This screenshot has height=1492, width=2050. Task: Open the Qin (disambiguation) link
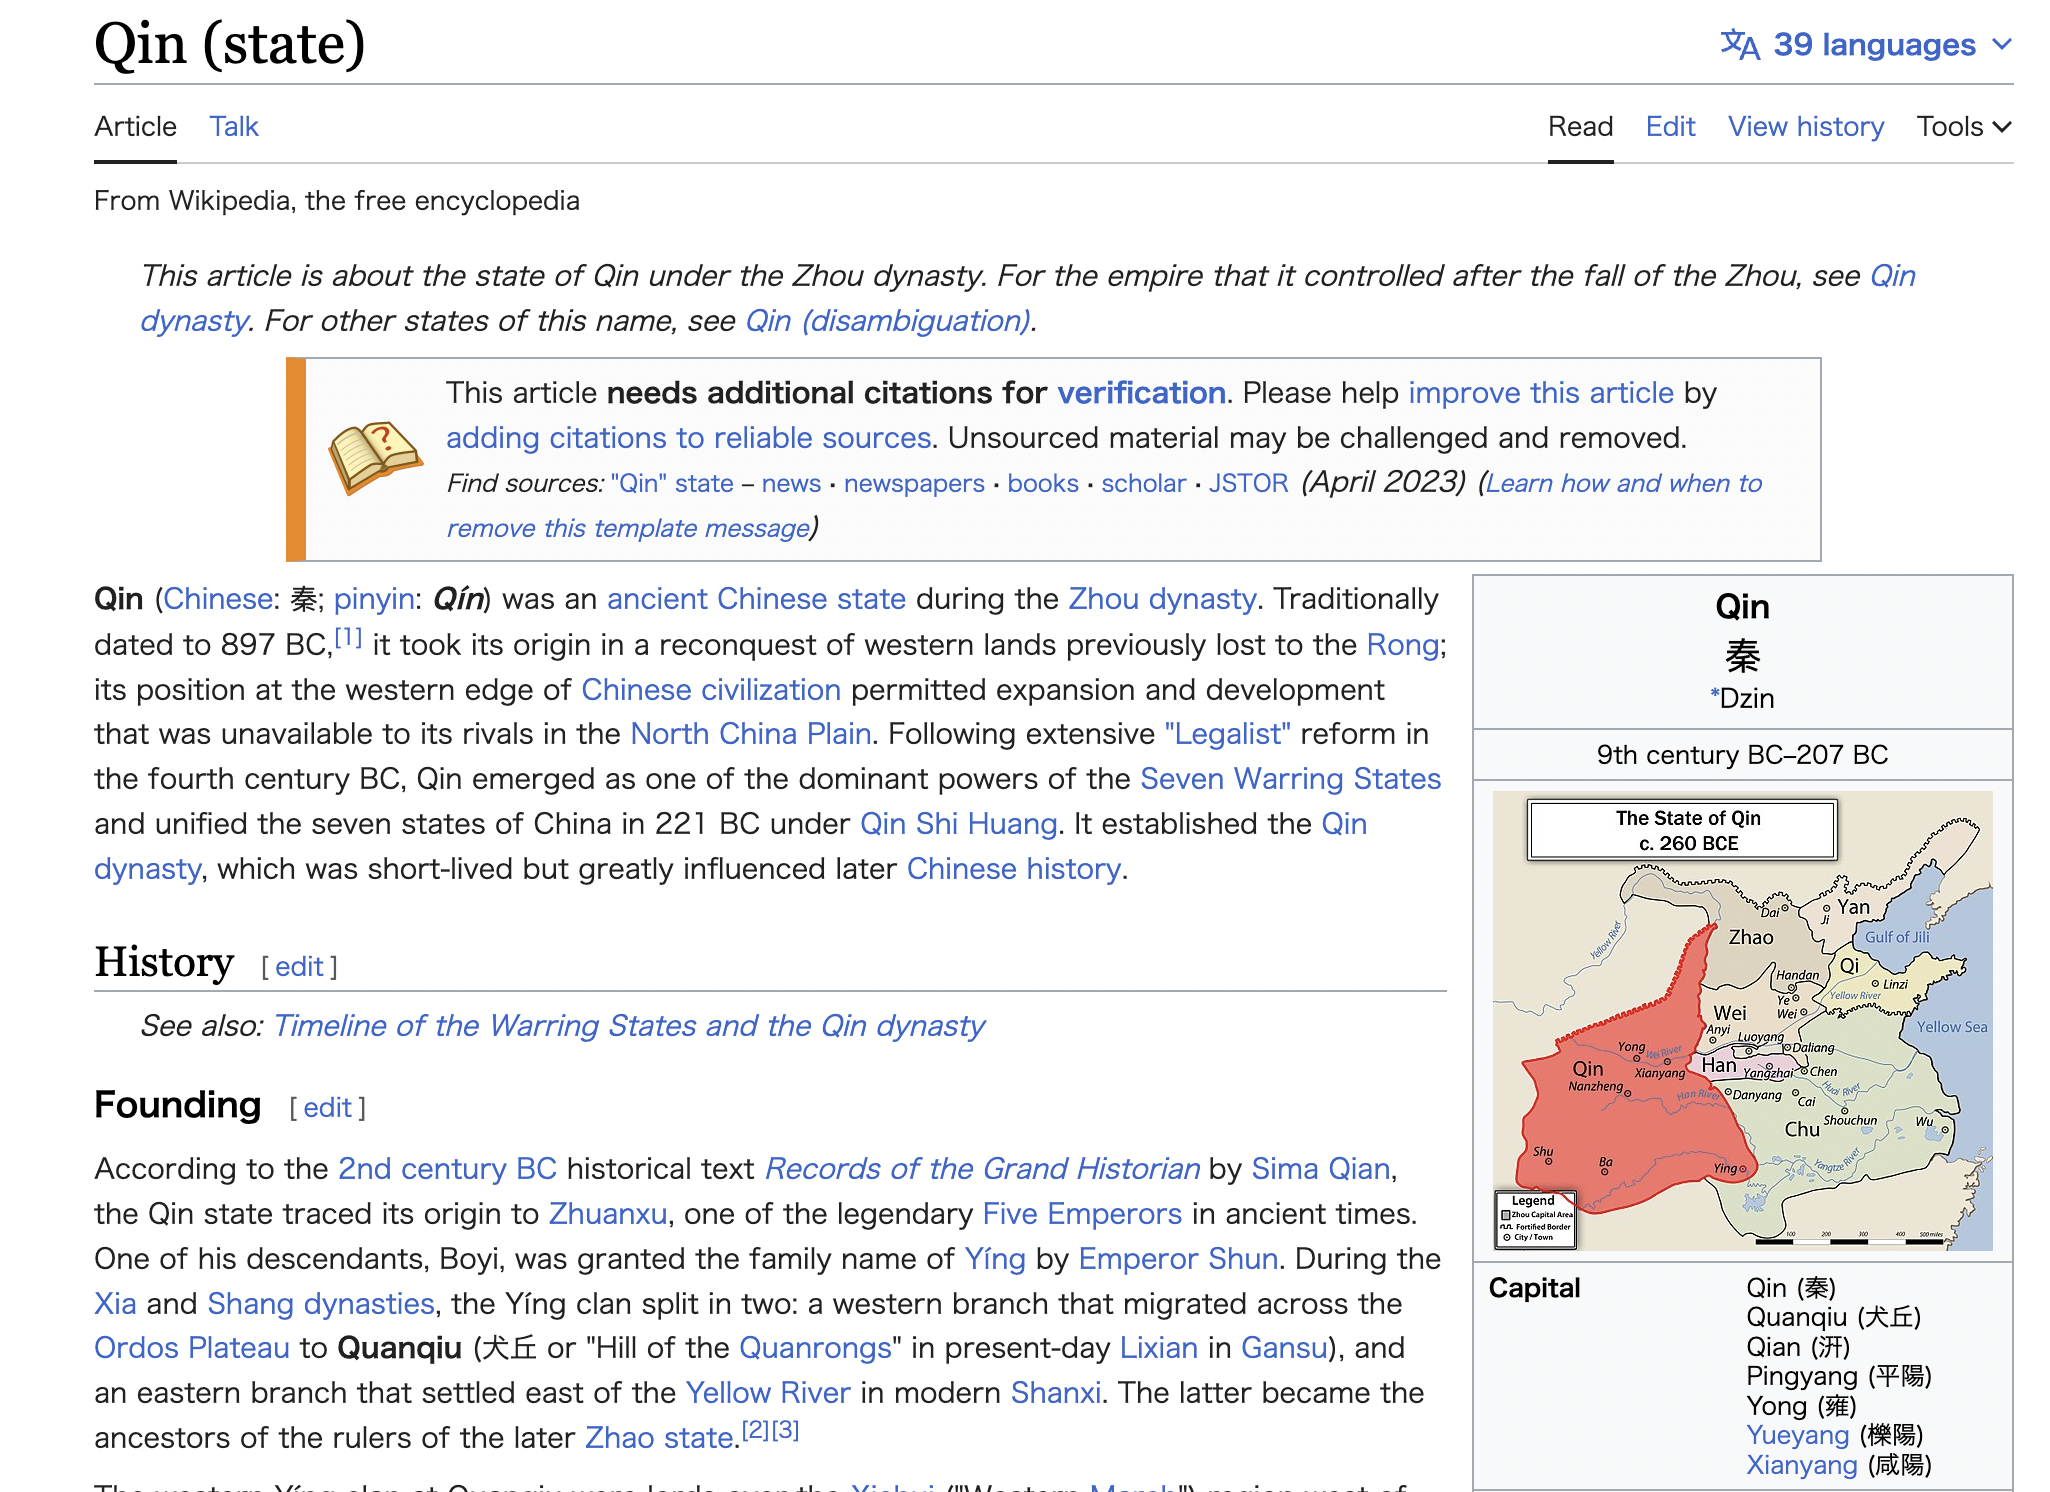[x=888, y=320]
